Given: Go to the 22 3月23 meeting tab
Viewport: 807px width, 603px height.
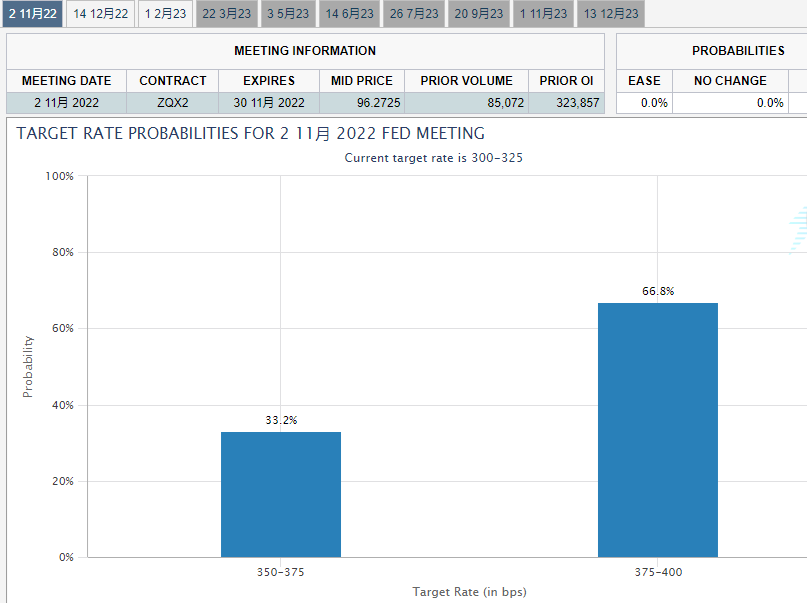Looking at the screenshot, I should [227, 14].
